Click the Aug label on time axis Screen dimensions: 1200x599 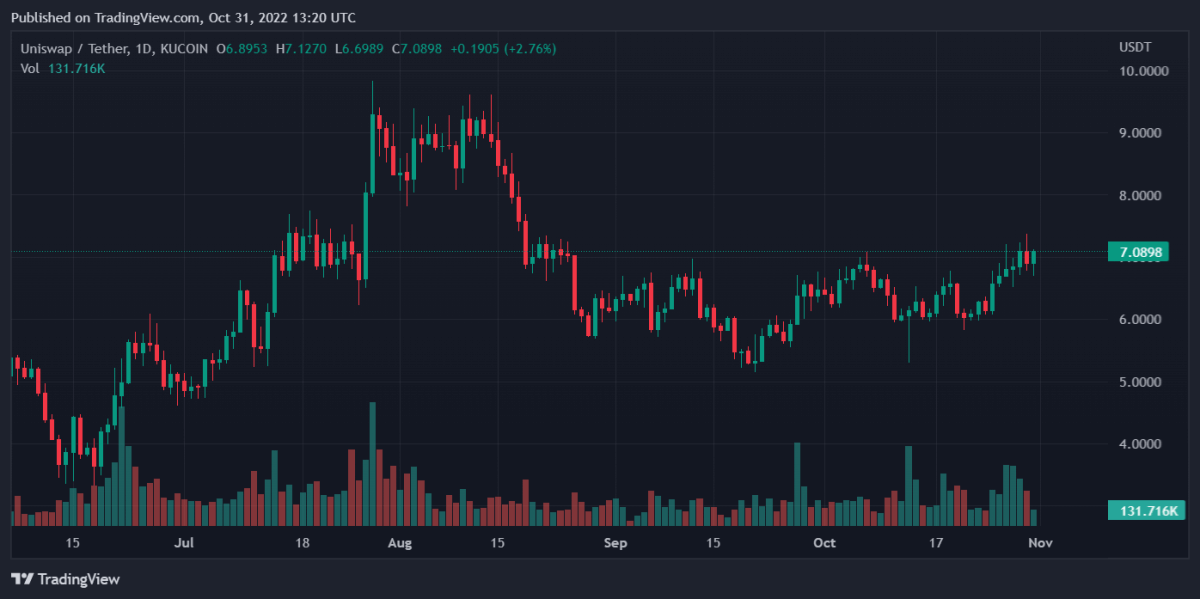click(399, 543)
